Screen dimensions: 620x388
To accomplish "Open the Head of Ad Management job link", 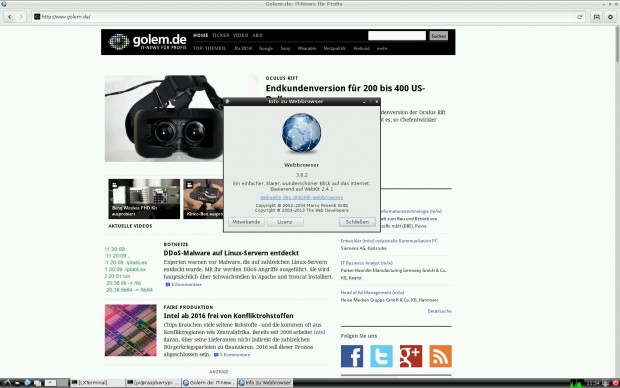I will (372, 292).
